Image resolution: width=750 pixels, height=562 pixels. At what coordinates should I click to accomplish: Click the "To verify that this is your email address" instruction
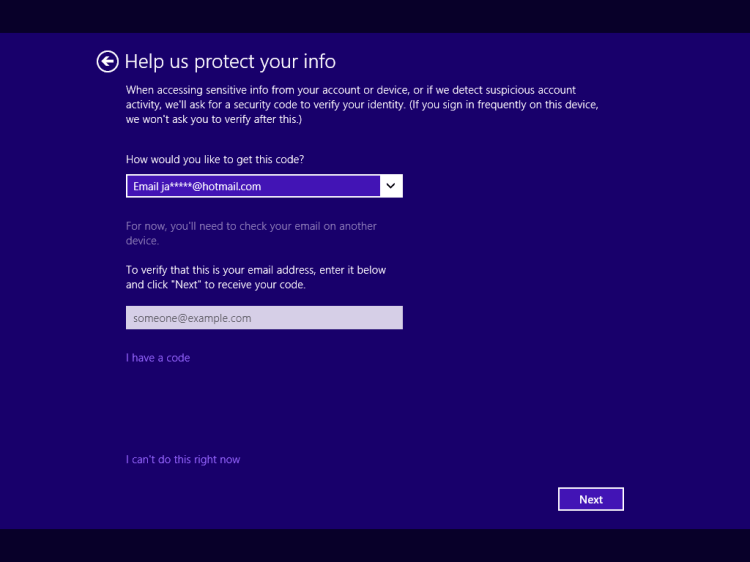tap(255, 270)
